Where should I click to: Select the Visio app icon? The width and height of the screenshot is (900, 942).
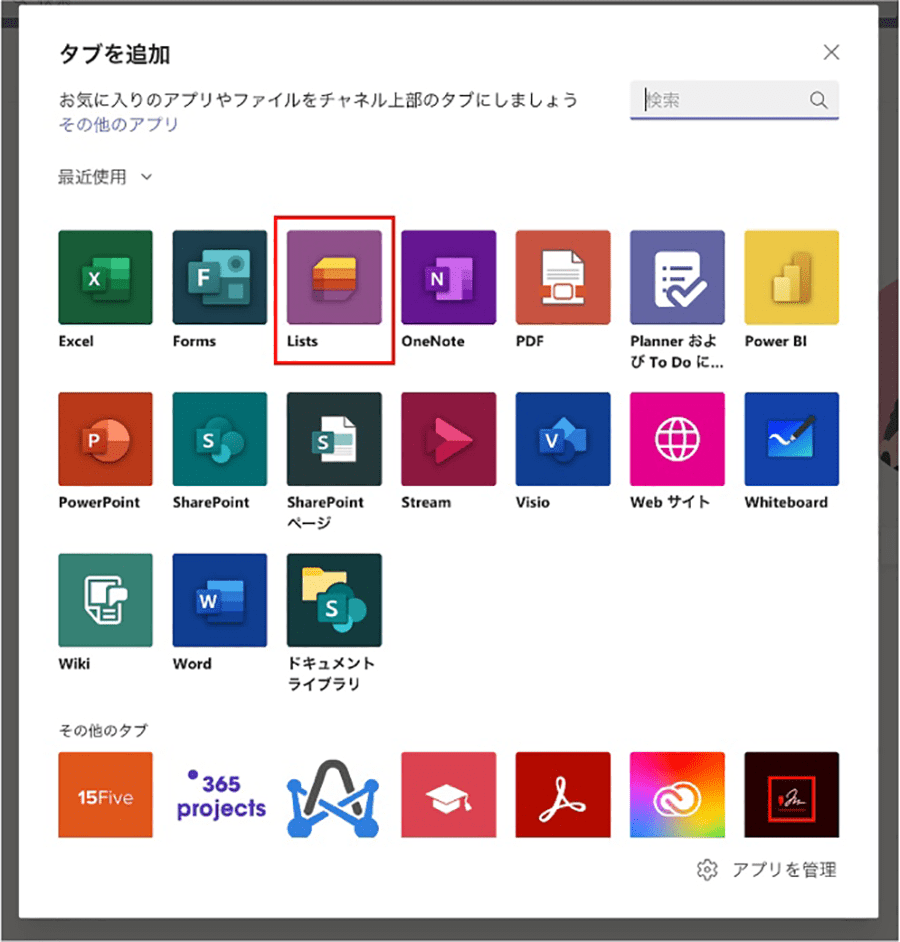pyautogui.click(x=563, y=439)
